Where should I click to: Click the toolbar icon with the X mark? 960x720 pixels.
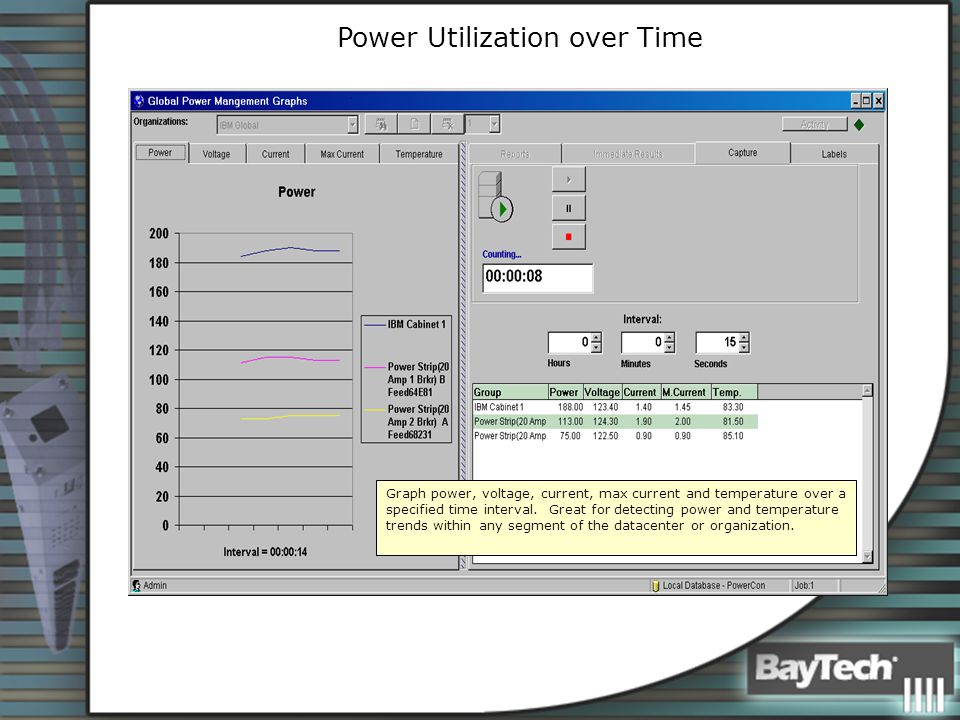click(x=448, y=124)
